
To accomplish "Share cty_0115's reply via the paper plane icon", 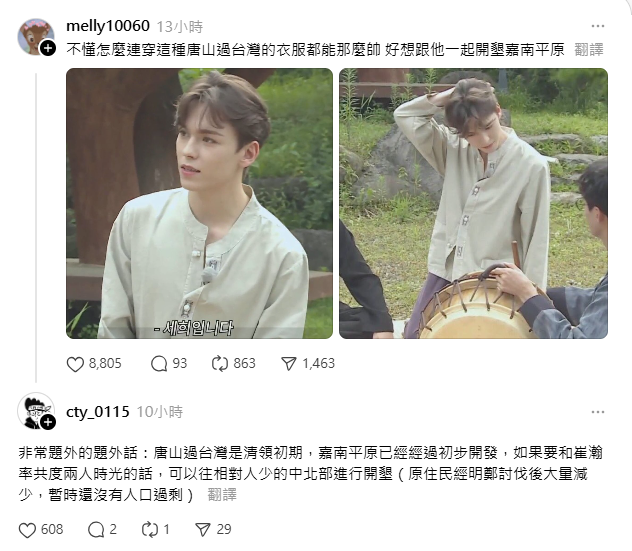I will pyautogui.click(x=203, y=530).
